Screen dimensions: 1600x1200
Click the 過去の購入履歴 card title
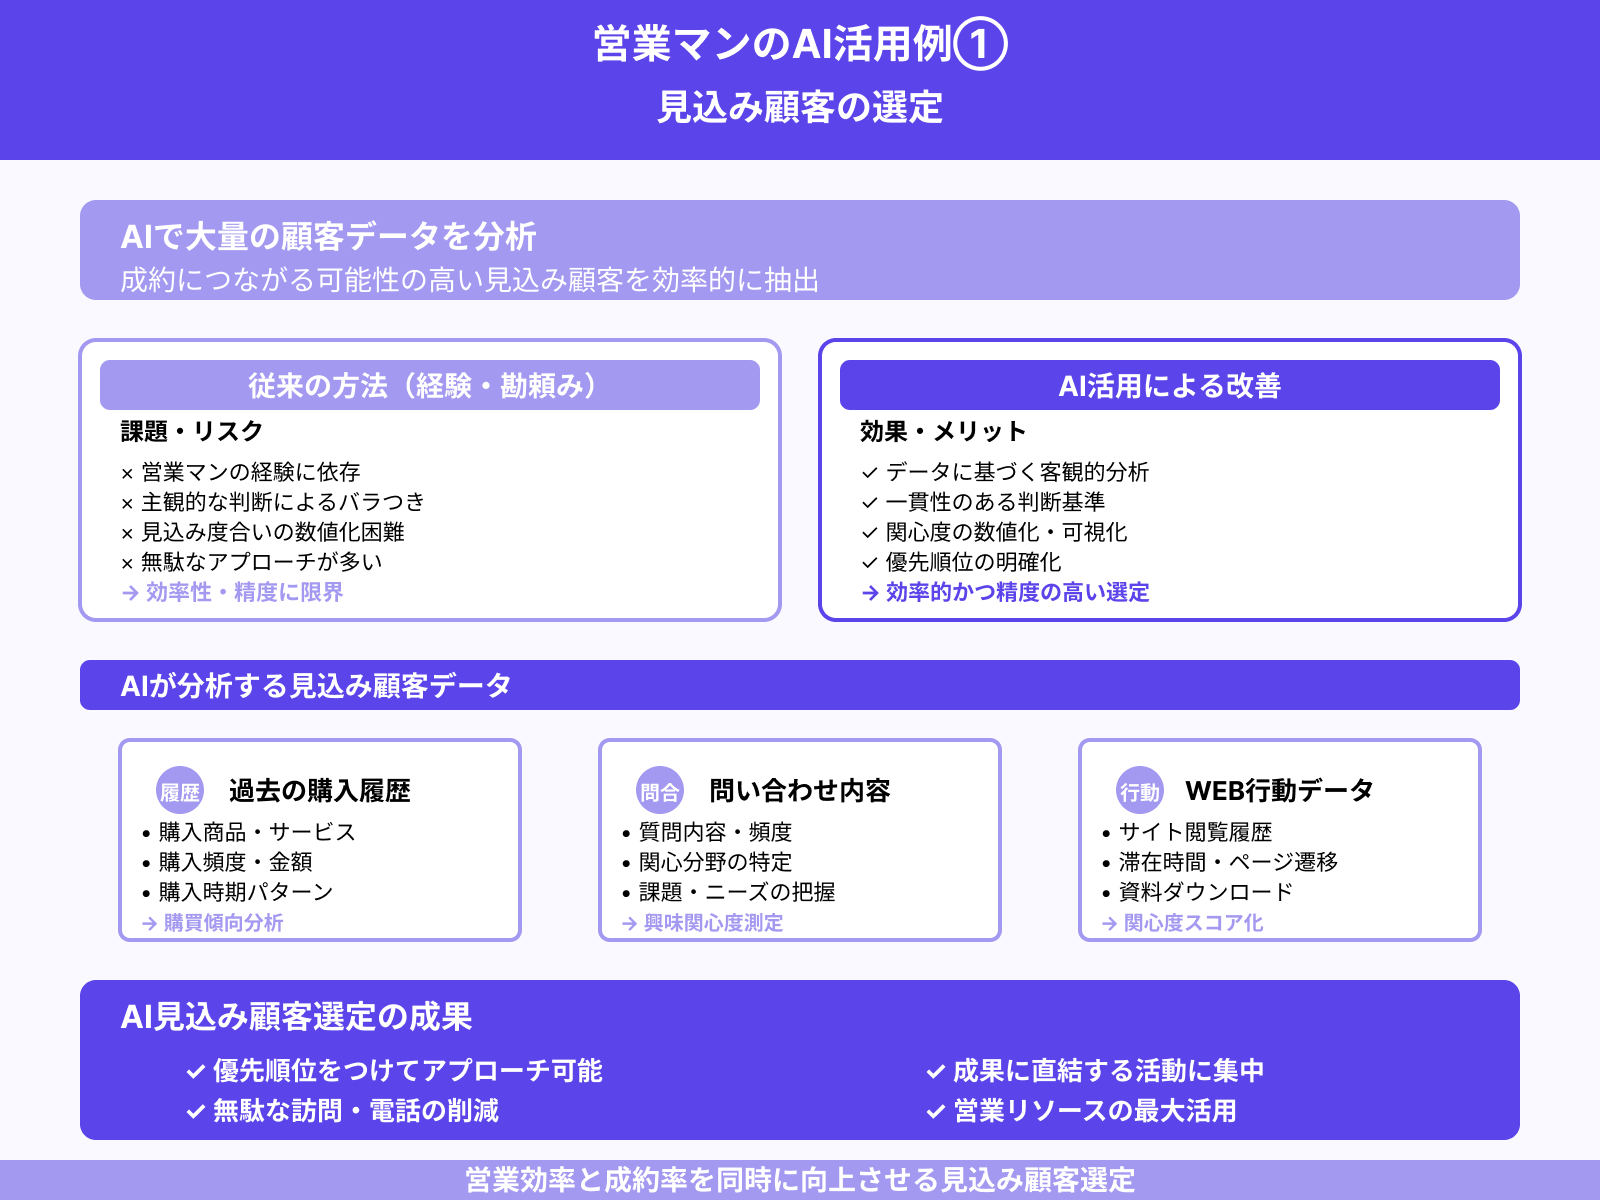320,791
